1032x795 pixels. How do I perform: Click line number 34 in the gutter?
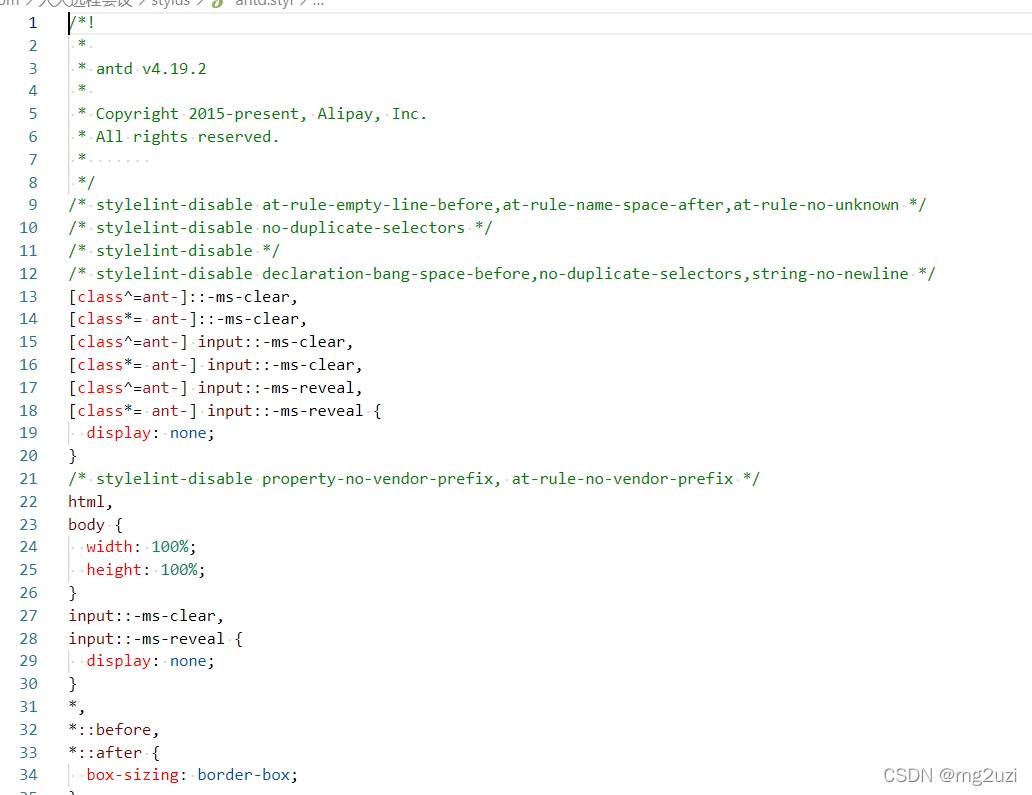[x=28, y=774]
